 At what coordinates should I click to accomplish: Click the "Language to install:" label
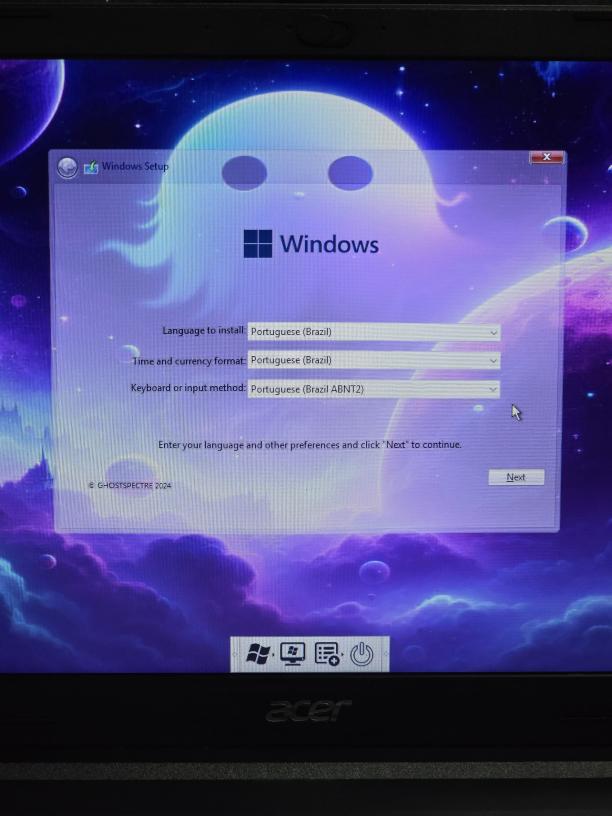pos(204,330)
